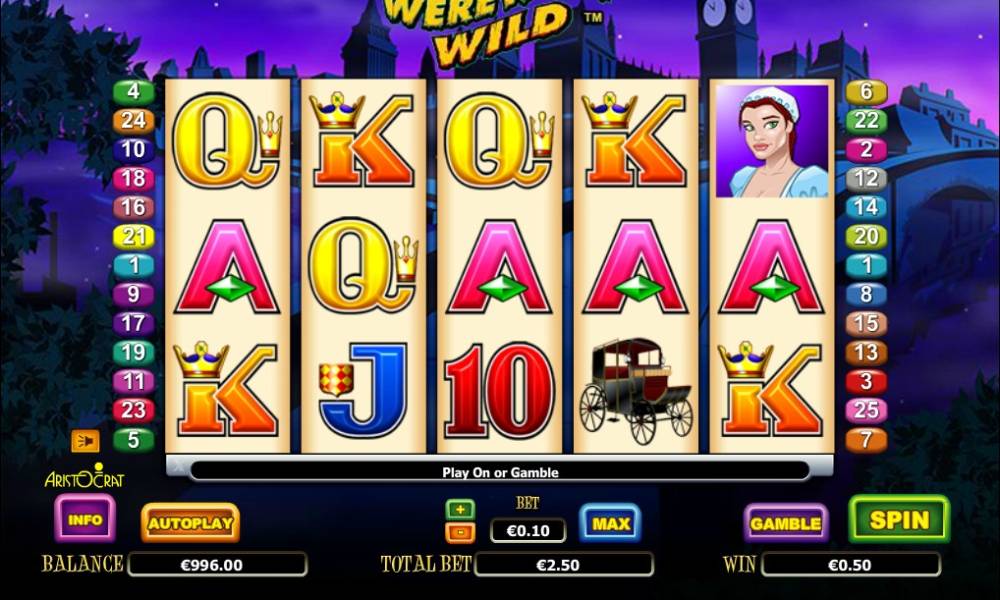The height and width of the screenshot is (600, 1000).
Task: Decrease bet with the orange minus button
Action: [x=460, y=532]
